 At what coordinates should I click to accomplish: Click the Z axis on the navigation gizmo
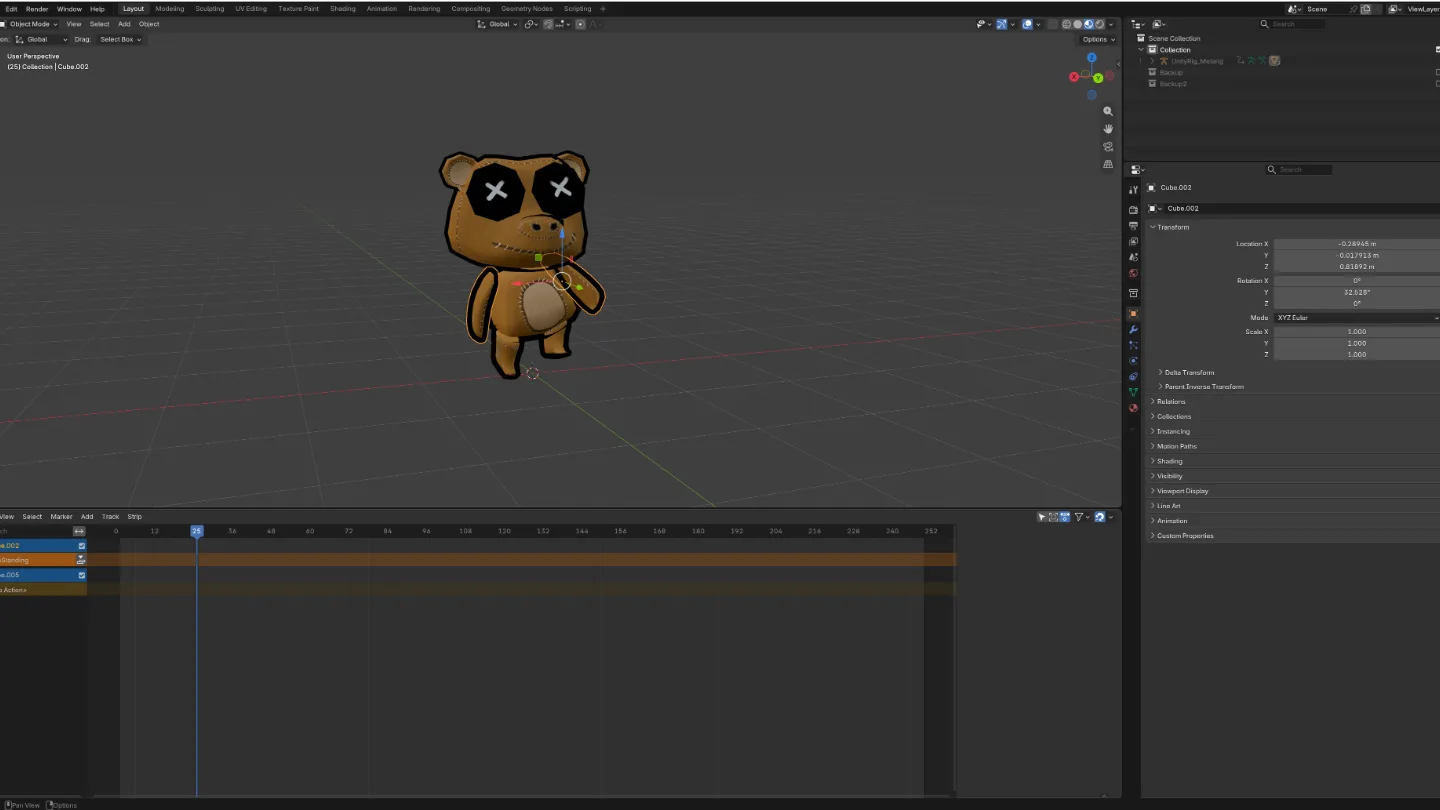click(1092, 58)
